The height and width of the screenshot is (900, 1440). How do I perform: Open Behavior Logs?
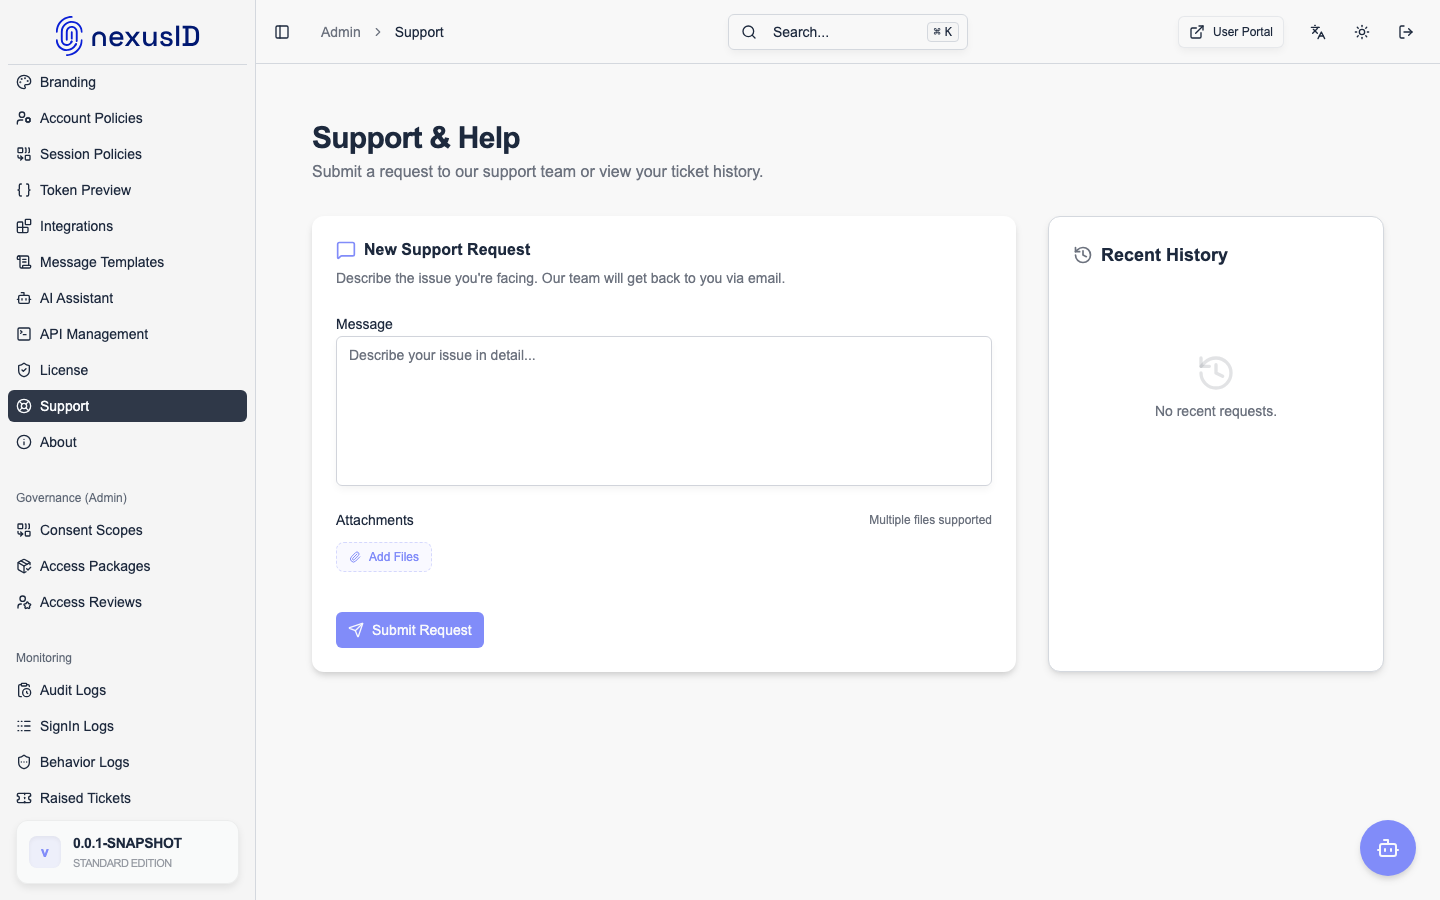127,762
